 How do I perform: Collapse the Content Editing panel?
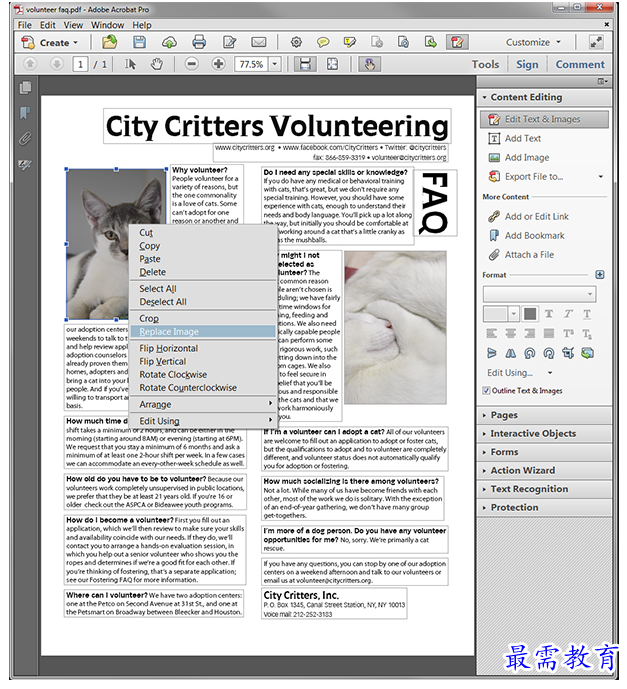pos(544,97)
